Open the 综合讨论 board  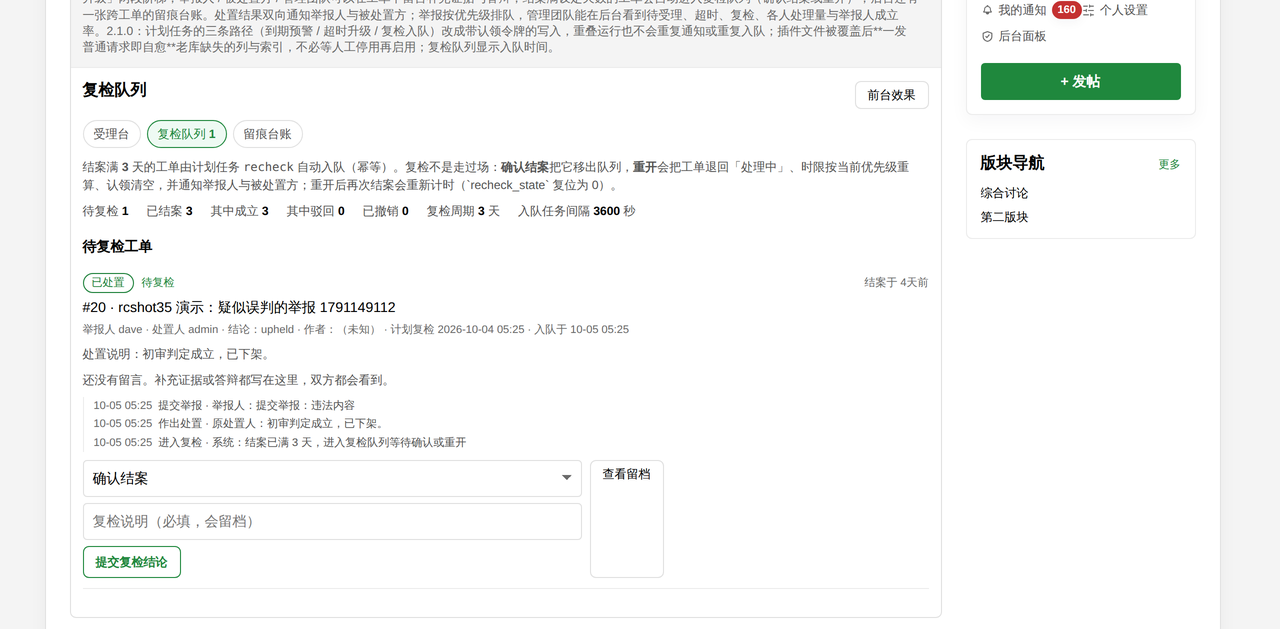click(x=1004, y=193)
